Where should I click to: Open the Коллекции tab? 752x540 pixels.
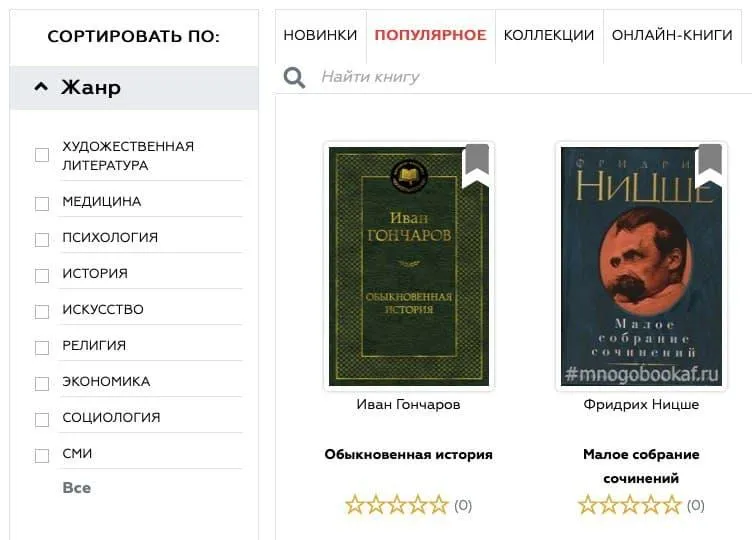(x=549, y=35)
